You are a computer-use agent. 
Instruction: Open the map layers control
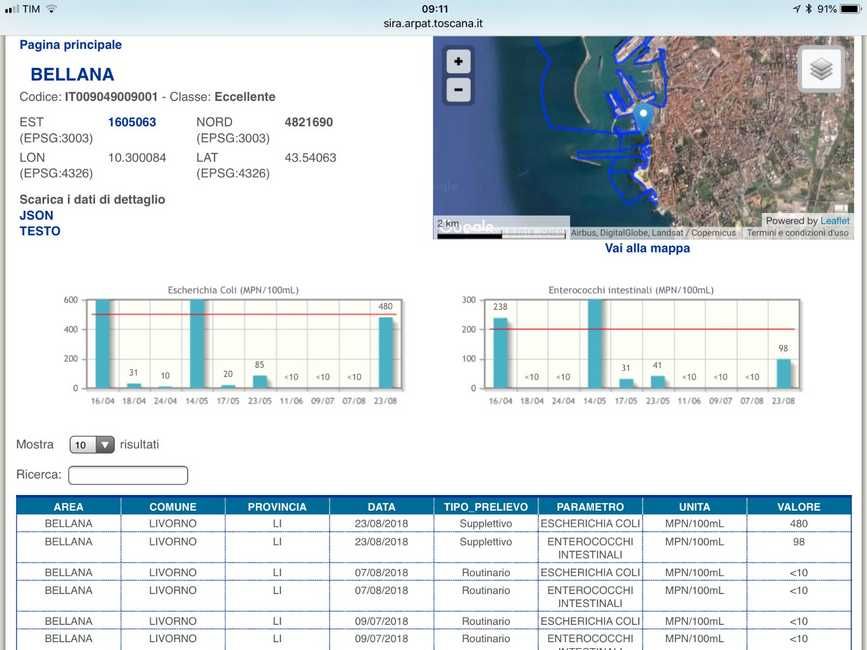(820, 69)
